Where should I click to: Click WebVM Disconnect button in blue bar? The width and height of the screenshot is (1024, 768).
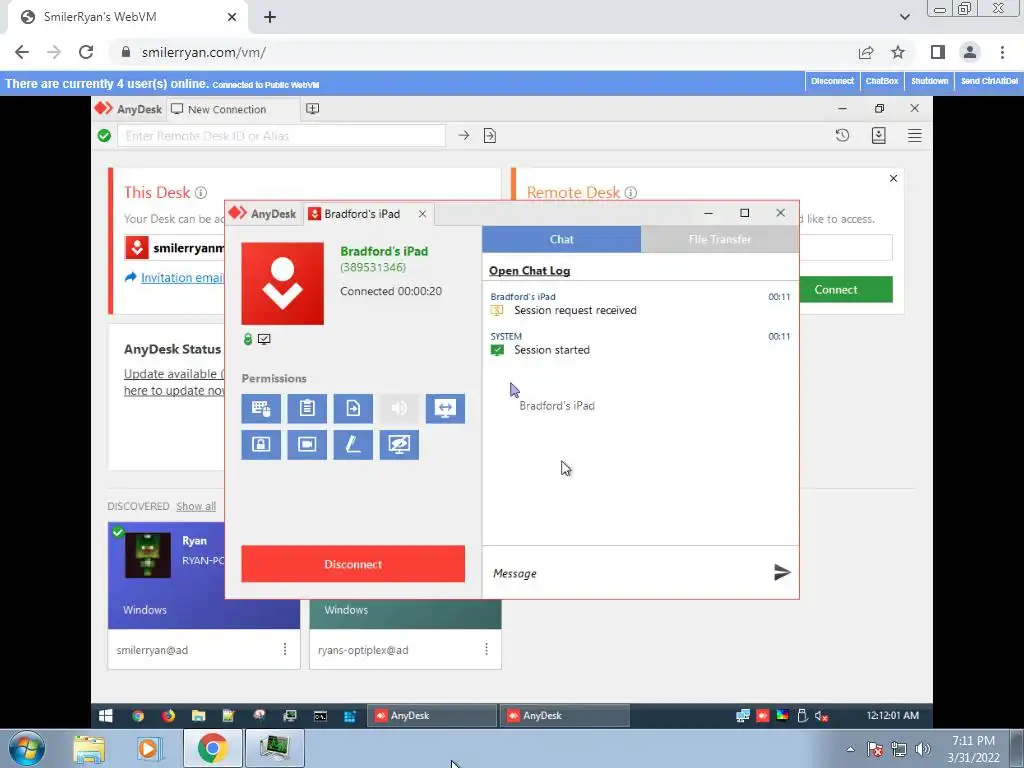(x=832, y=82)
